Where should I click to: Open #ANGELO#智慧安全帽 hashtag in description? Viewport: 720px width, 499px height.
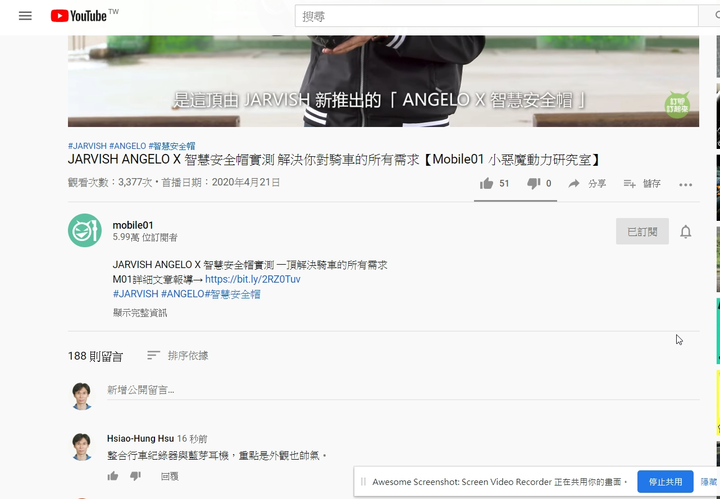tap(211, 294)
